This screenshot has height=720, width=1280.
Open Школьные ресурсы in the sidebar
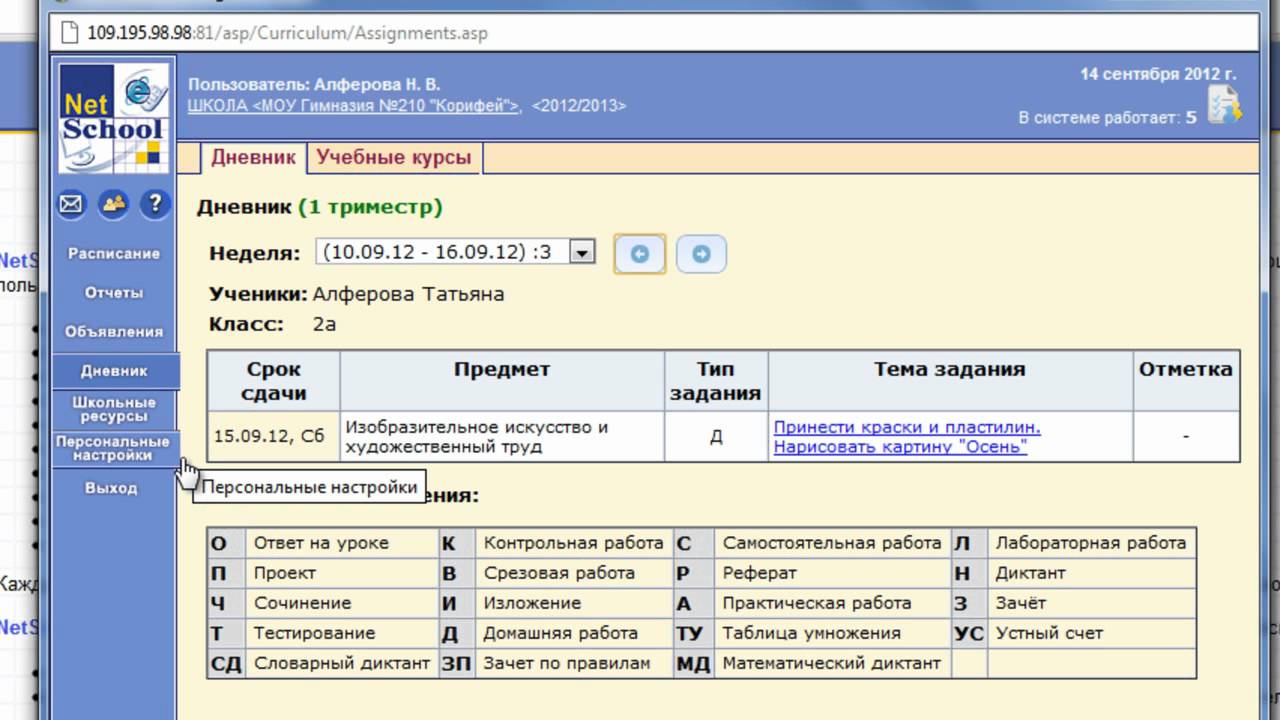click(x=114, y=409)
